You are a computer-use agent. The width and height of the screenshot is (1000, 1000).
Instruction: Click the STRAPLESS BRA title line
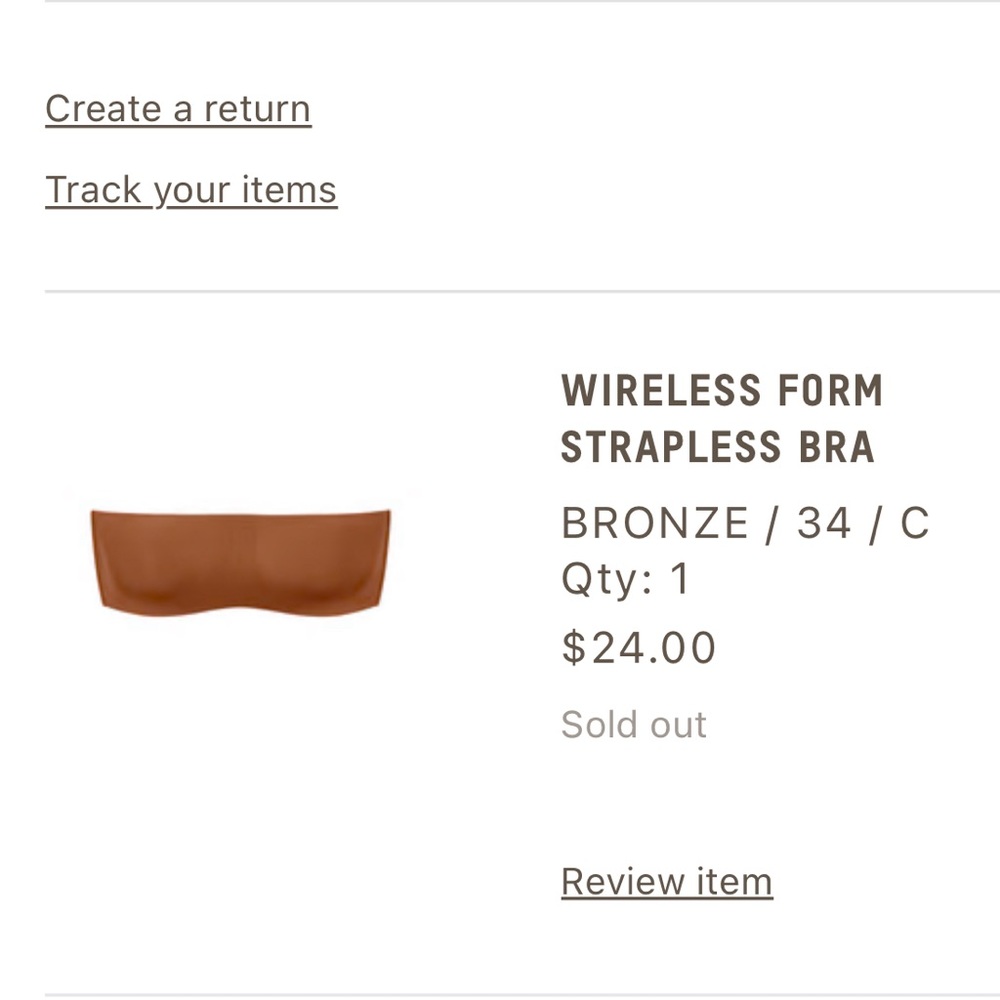pos(718,449)
